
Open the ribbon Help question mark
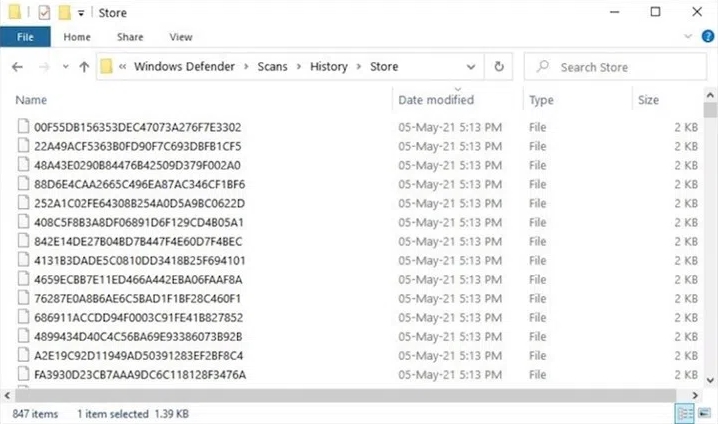[x=706, y=37]
